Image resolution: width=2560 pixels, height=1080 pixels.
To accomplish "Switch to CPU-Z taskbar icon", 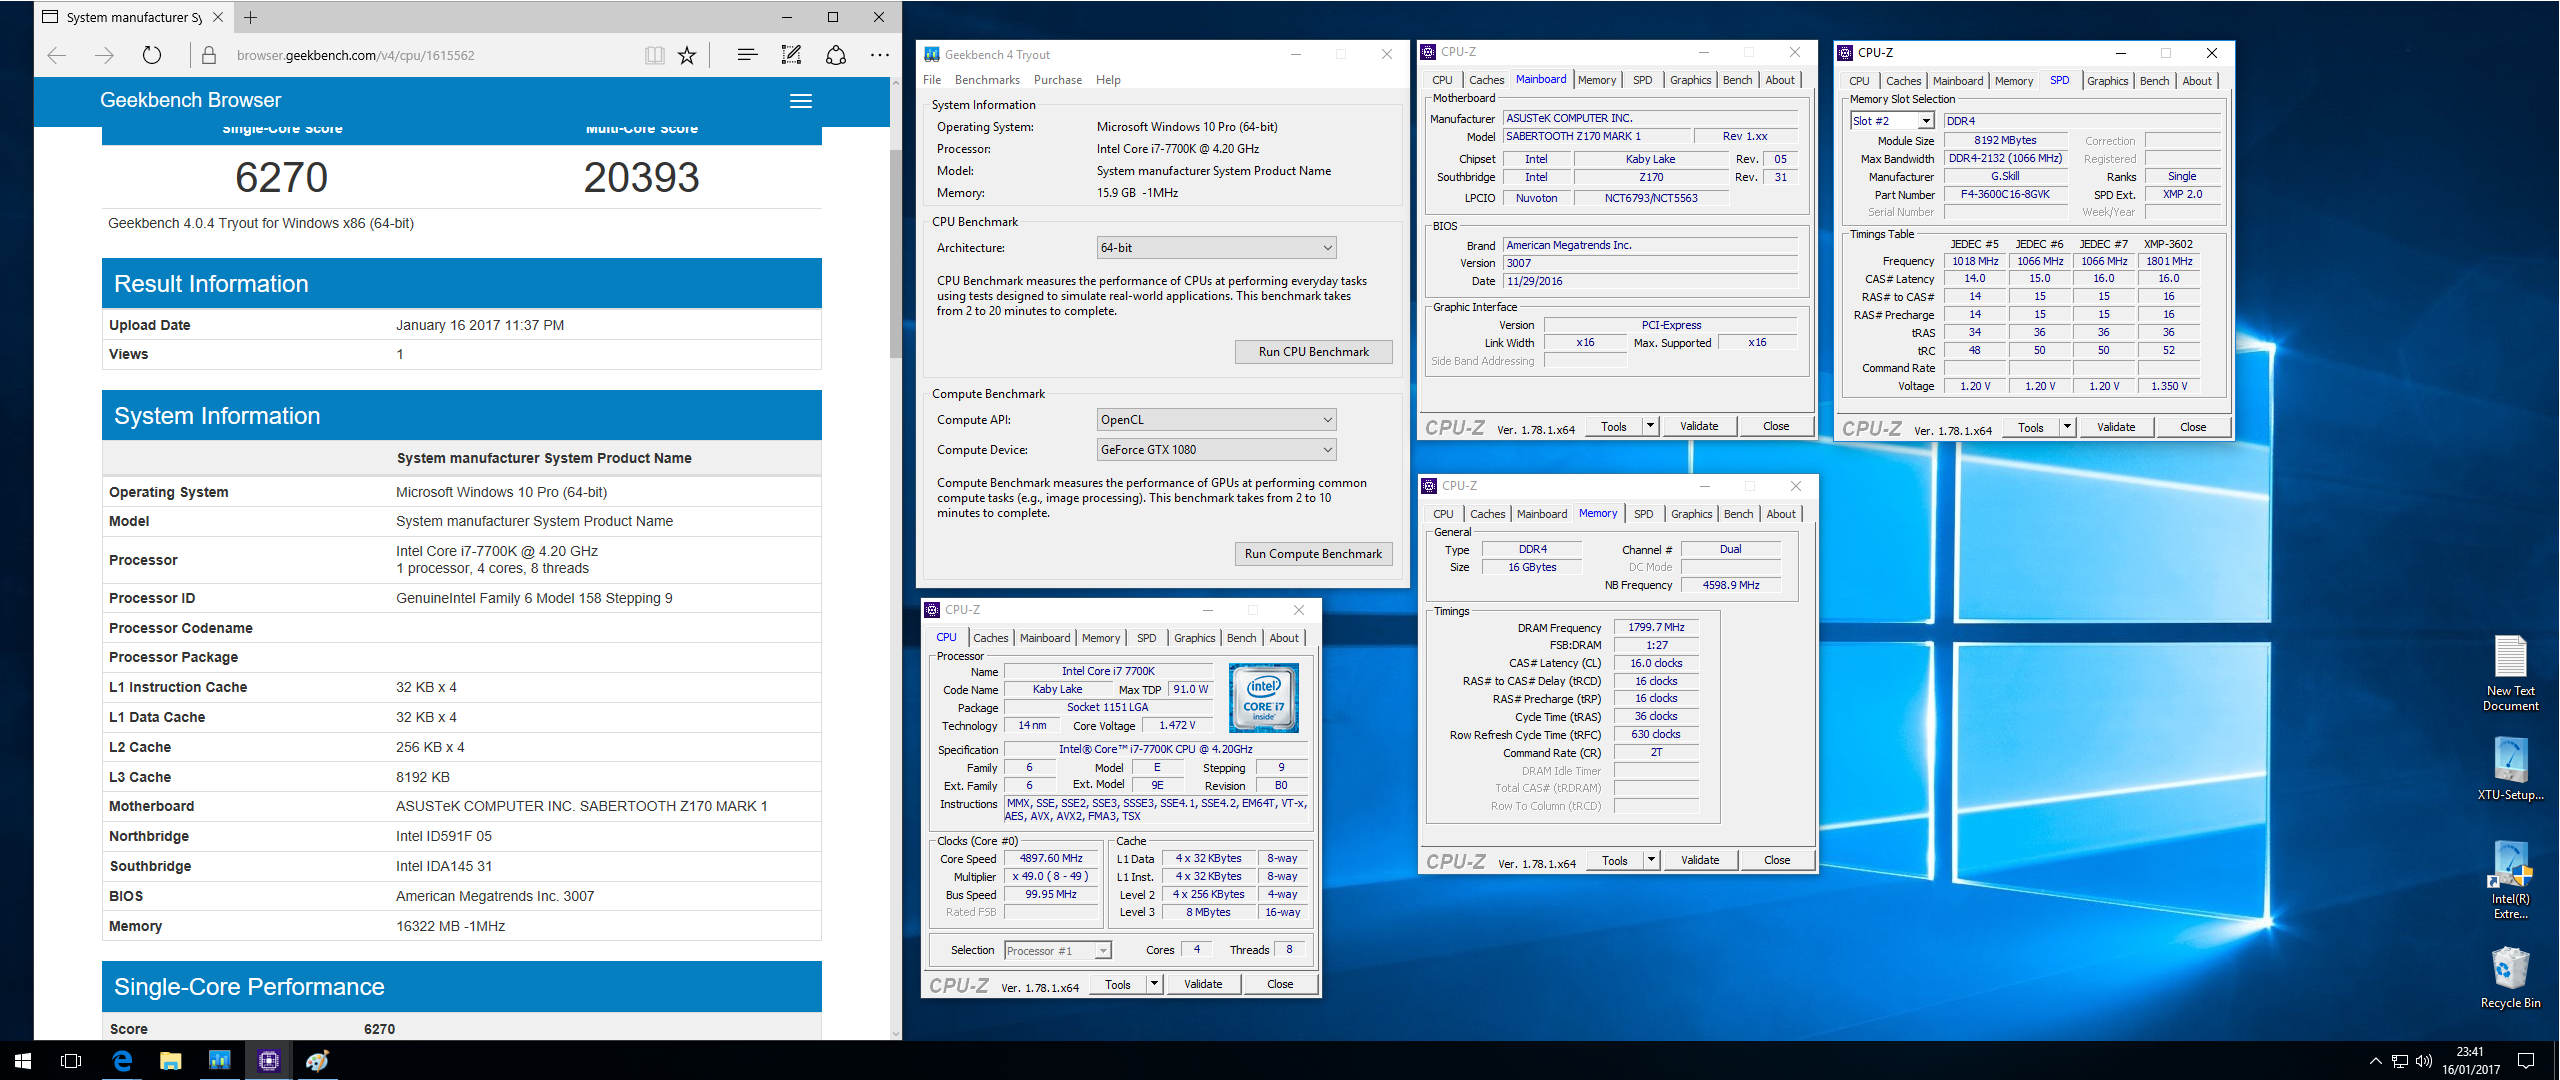I will 269,1060.
